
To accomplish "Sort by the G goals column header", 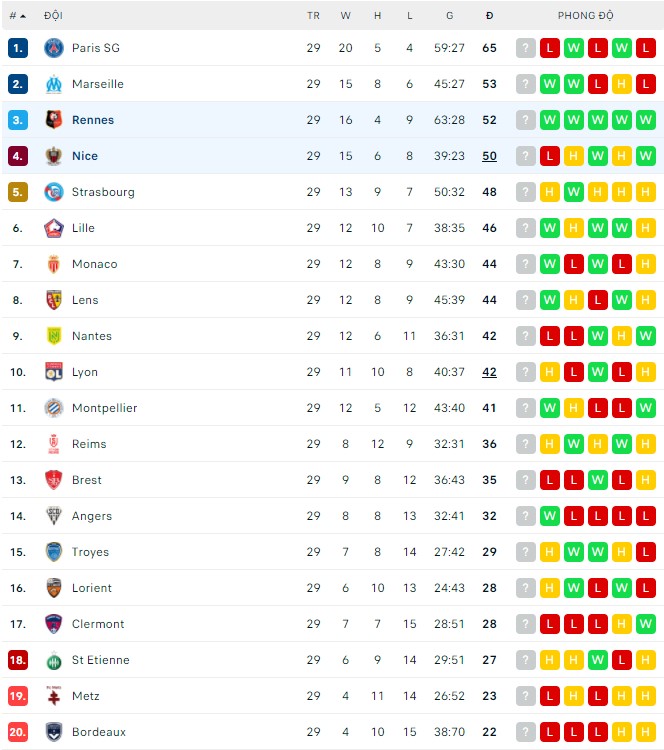I will [x=449, y=16].
